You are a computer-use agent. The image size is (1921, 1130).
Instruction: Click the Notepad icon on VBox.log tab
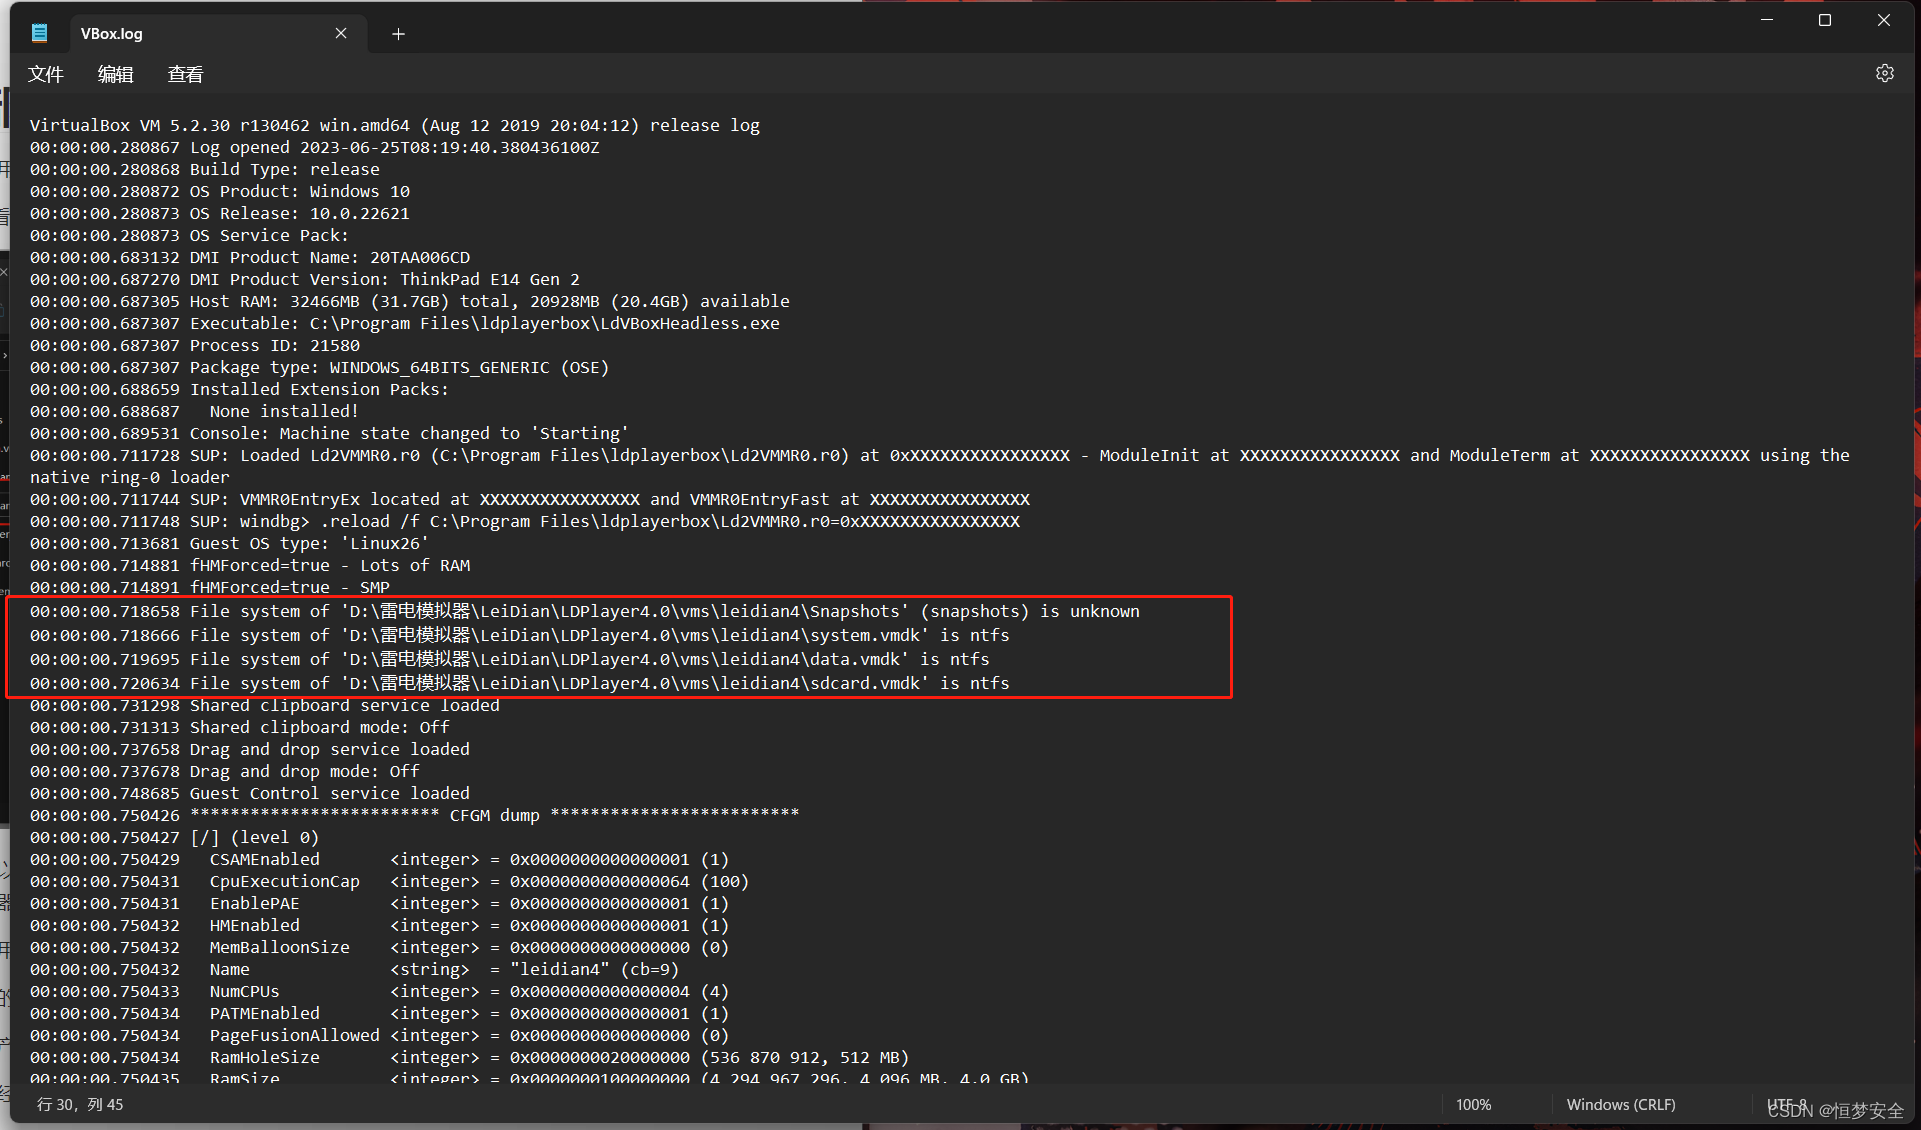(x=39, y=33)
